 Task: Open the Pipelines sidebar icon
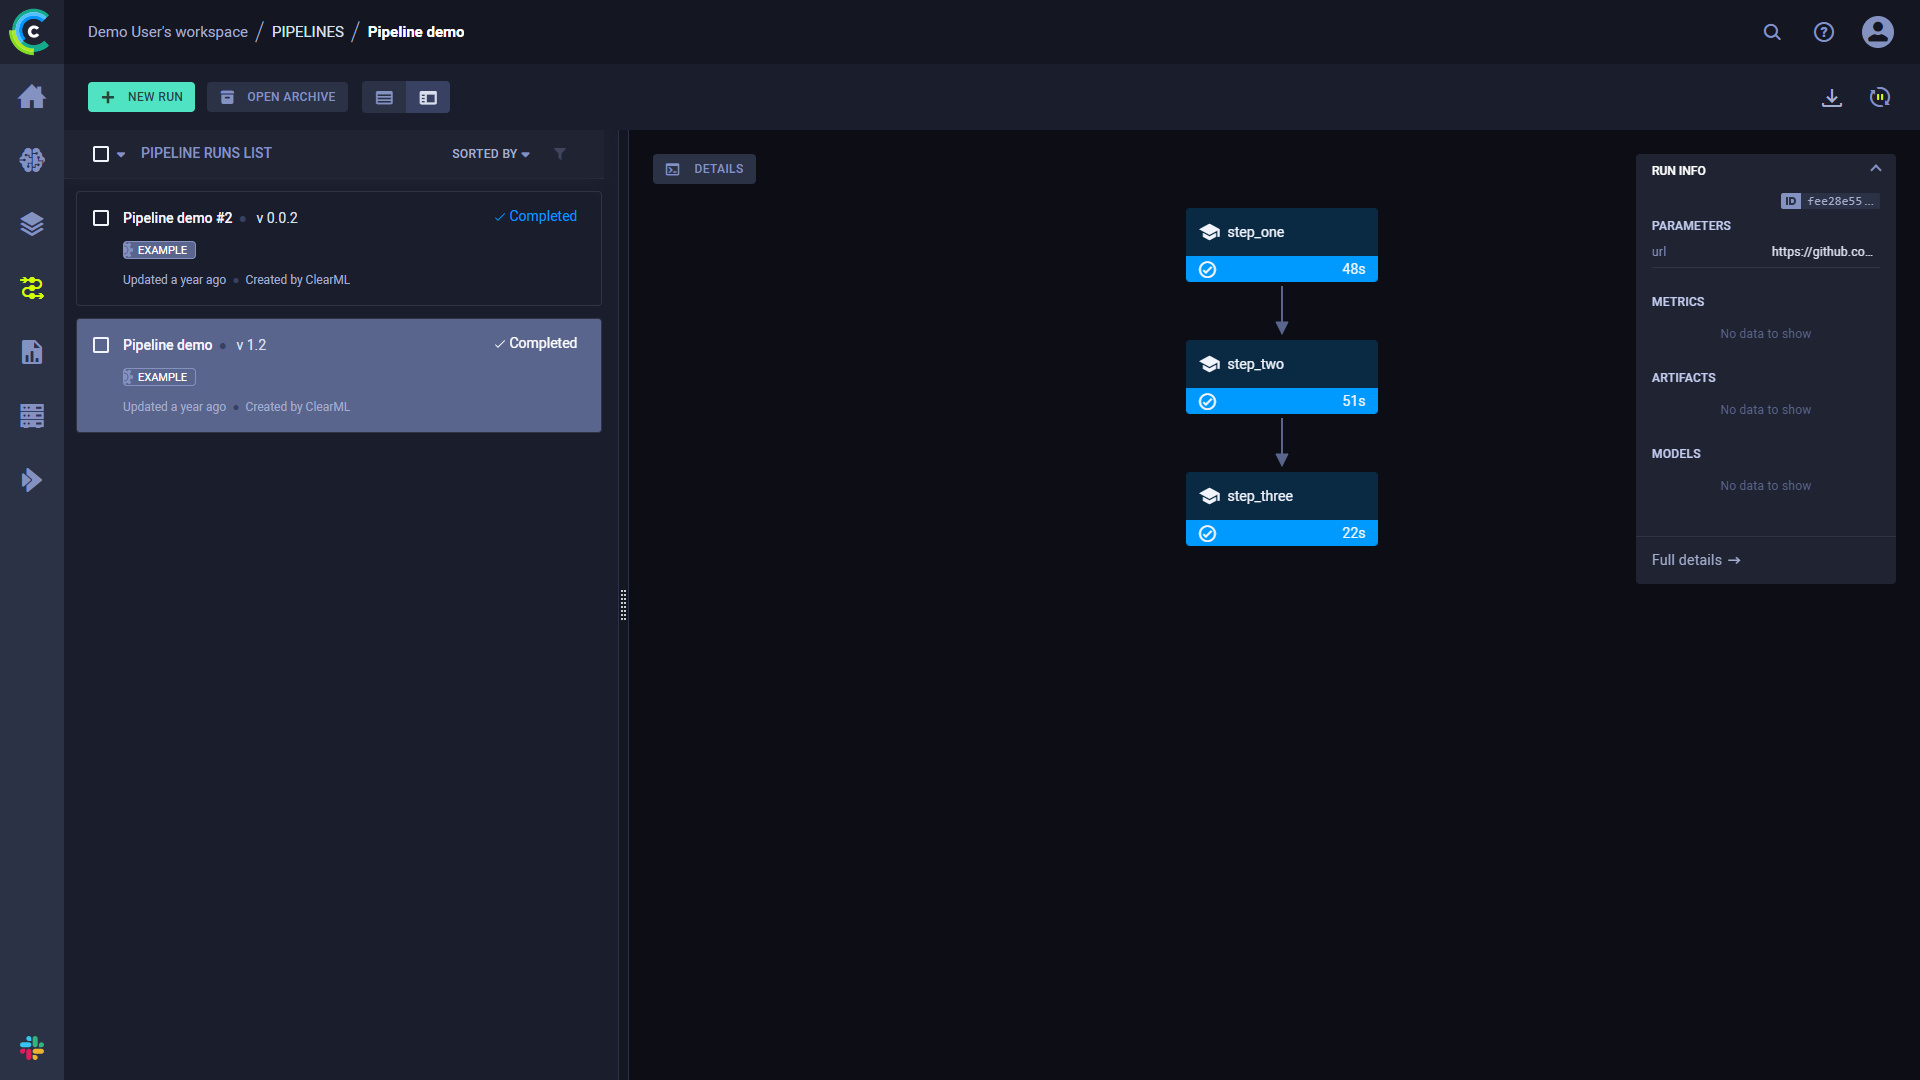point(32,288)
